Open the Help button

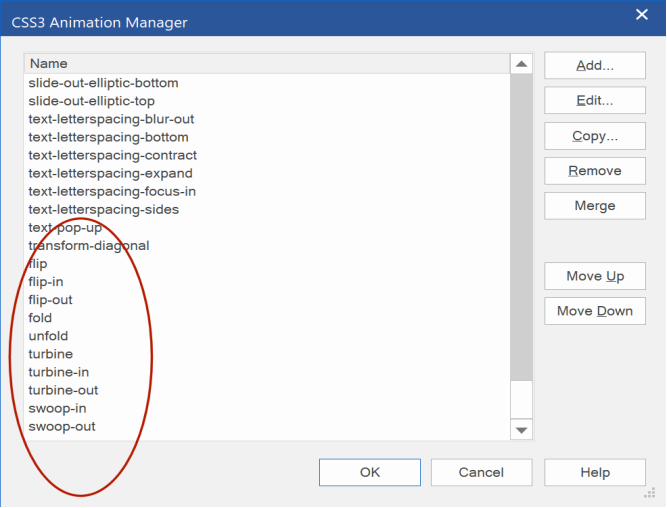pos(595,472)
